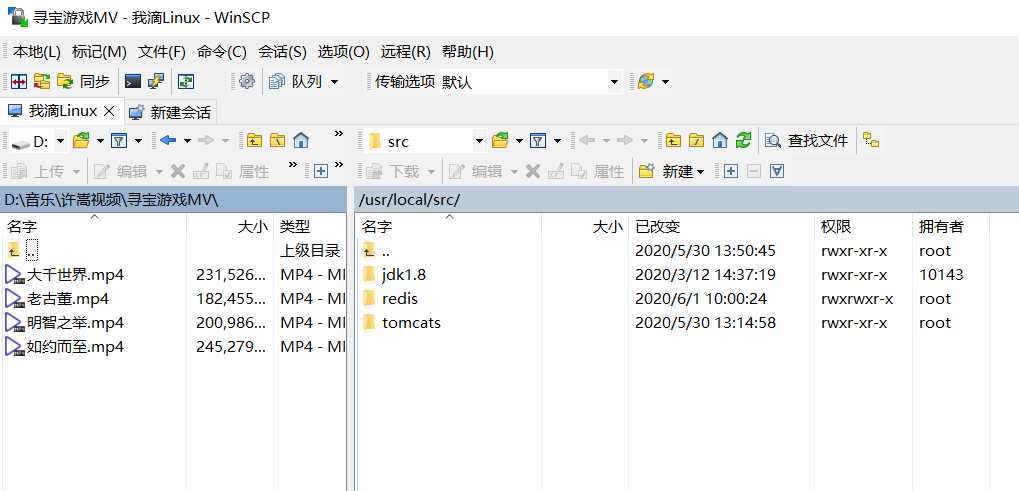Open the remote src directory dropdown

coord(426,141)
